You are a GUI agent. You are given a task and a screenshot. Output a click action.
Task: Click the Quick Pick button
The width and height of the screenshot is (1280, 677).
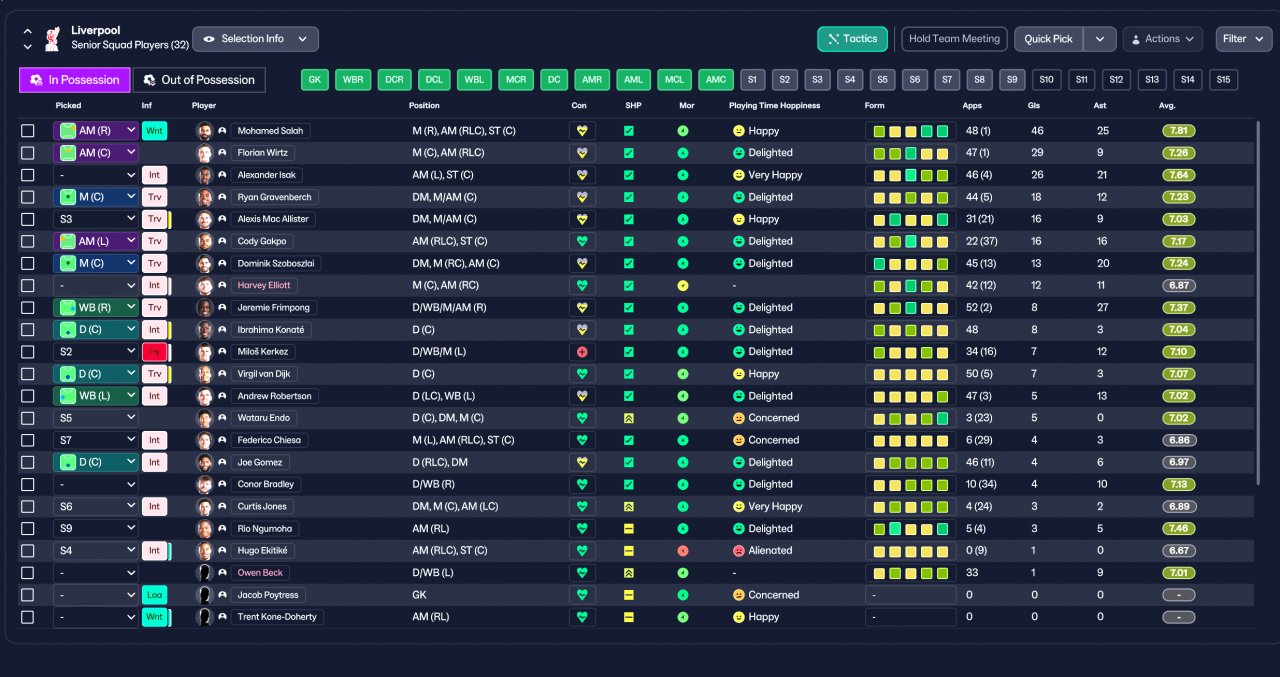(x=1049, y=39)
